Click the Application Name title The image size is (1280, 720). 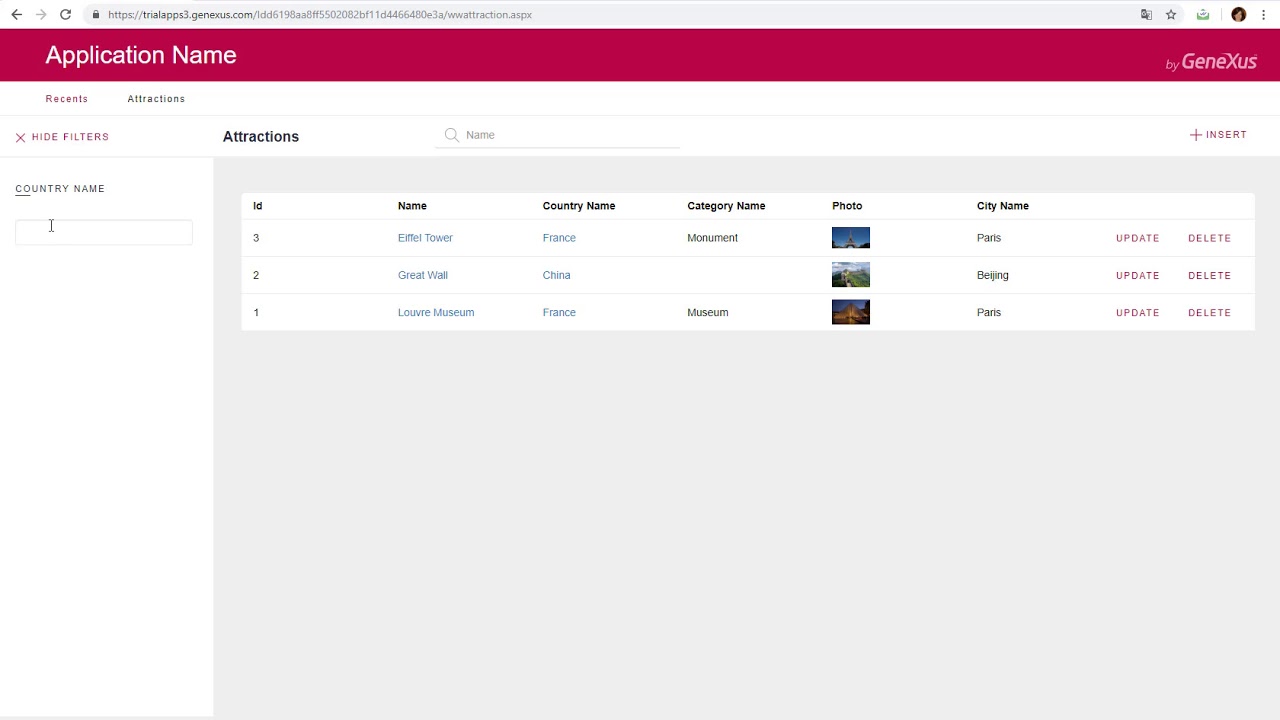pos(141,55)
